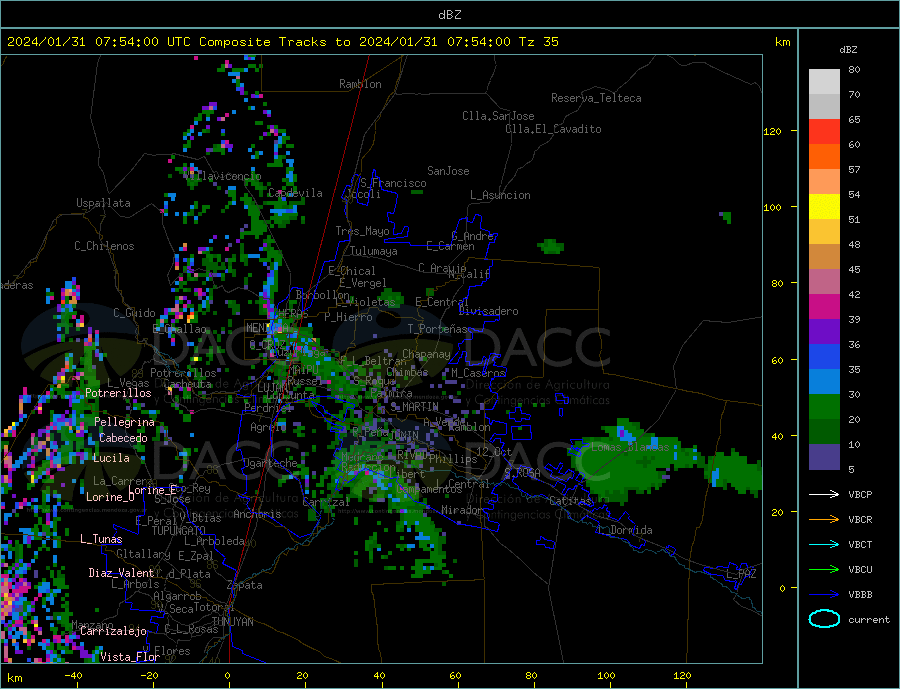Click the 'Phillips' map label
The image size is (900, 689).
click(453, 459)
